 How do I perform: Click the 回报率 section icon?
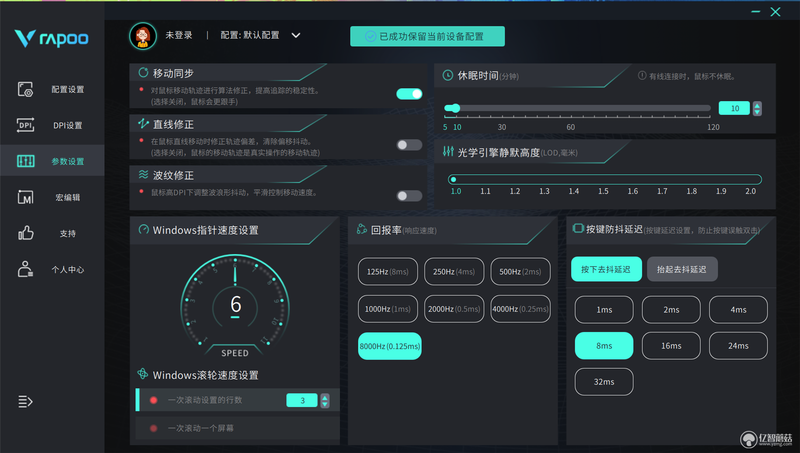[361, 230]
